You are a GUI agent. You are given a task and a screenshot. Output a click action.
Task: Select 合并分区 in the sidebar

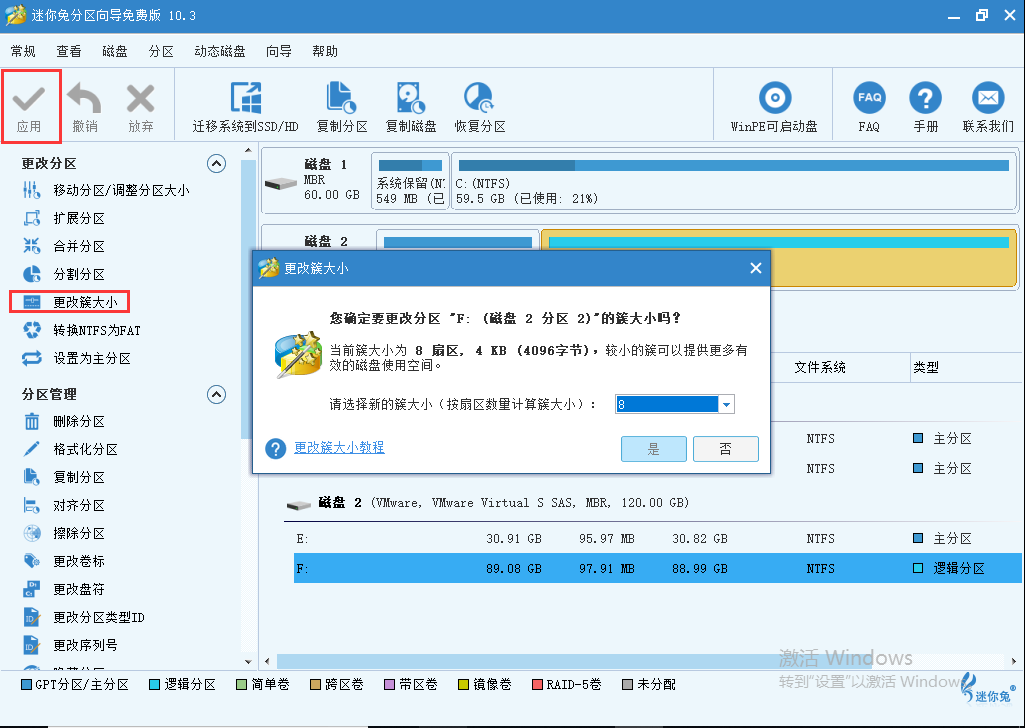point(63,246)
